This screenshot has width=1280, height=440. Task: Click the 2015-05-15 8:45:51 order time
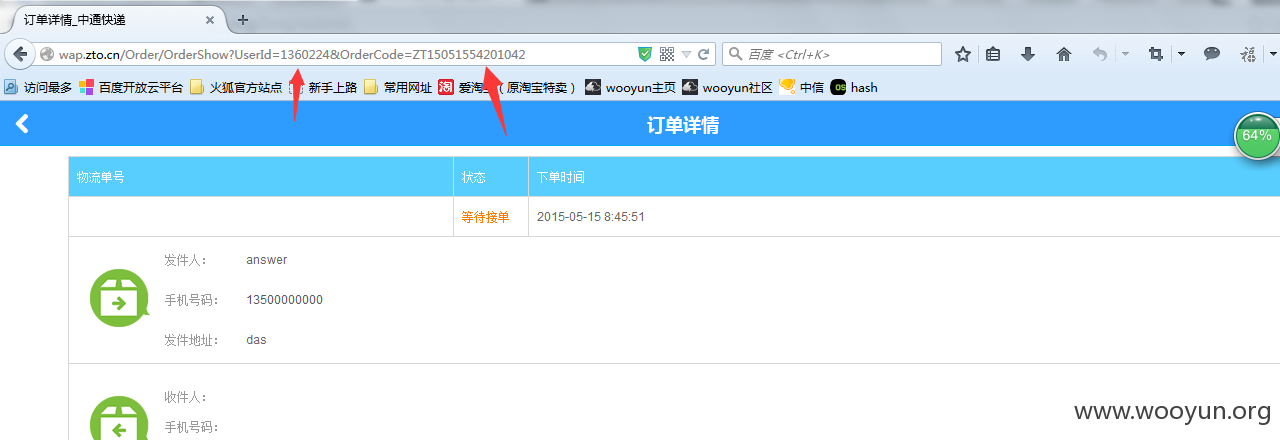point(591,217)
